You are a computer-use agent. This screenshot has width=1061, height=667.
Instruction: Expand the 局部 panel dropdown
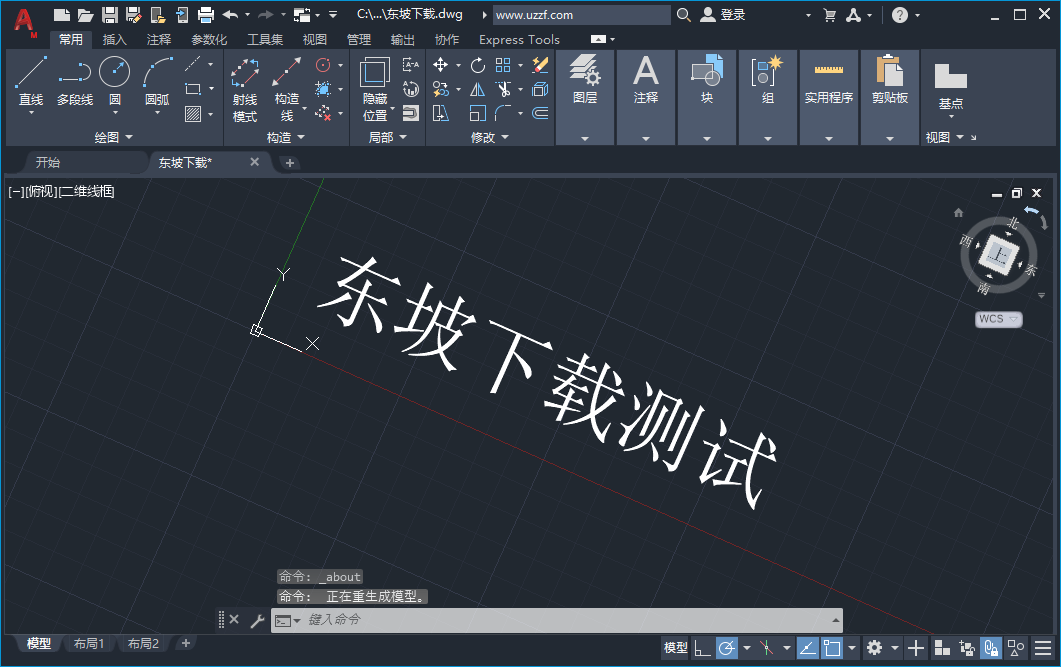pyautogui.click(x=387, y=137)
